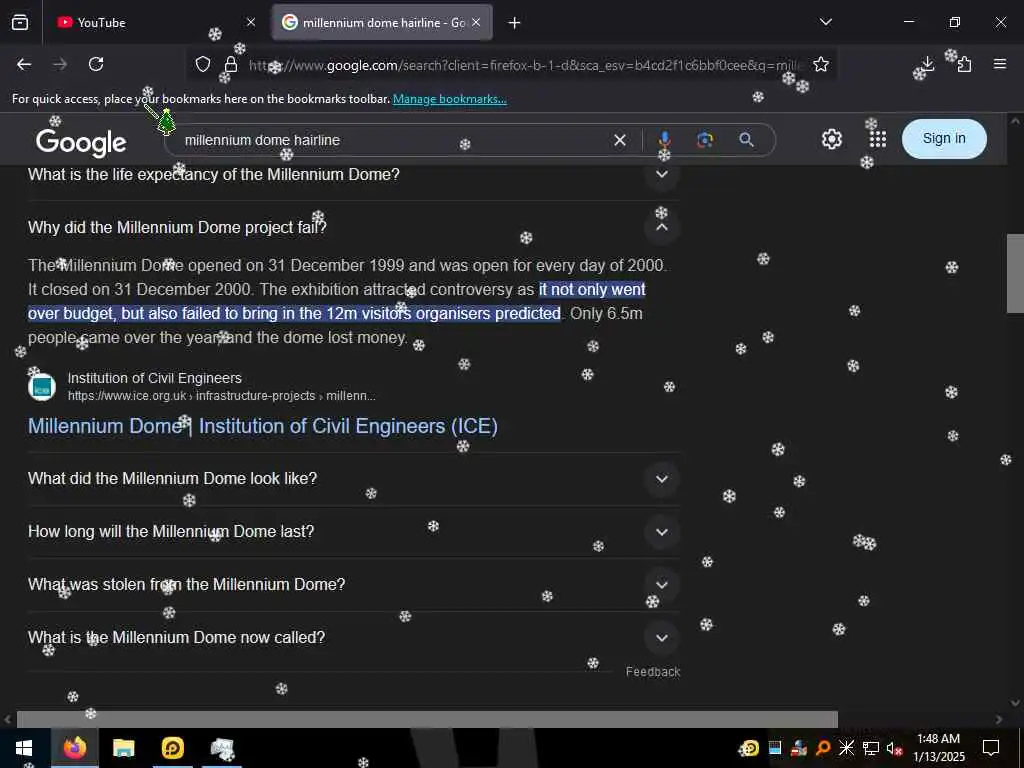This screenshot has width=1024, height=768.
Task: Open the Firefox View button
Action: coord(20,23)
